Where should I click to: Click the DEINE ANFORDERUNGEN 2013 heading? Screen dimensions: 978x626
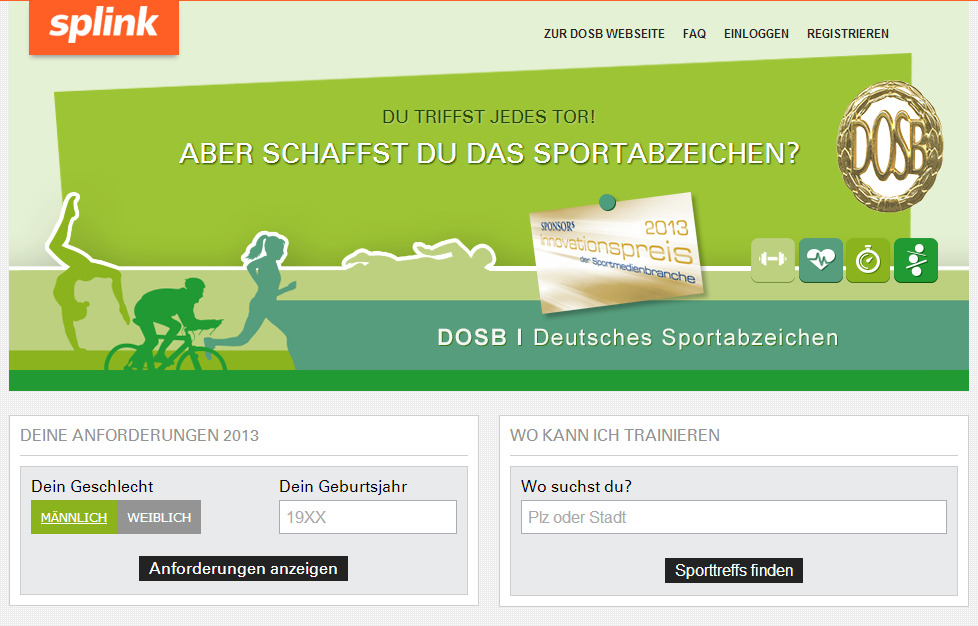click(x=139, y=435)
